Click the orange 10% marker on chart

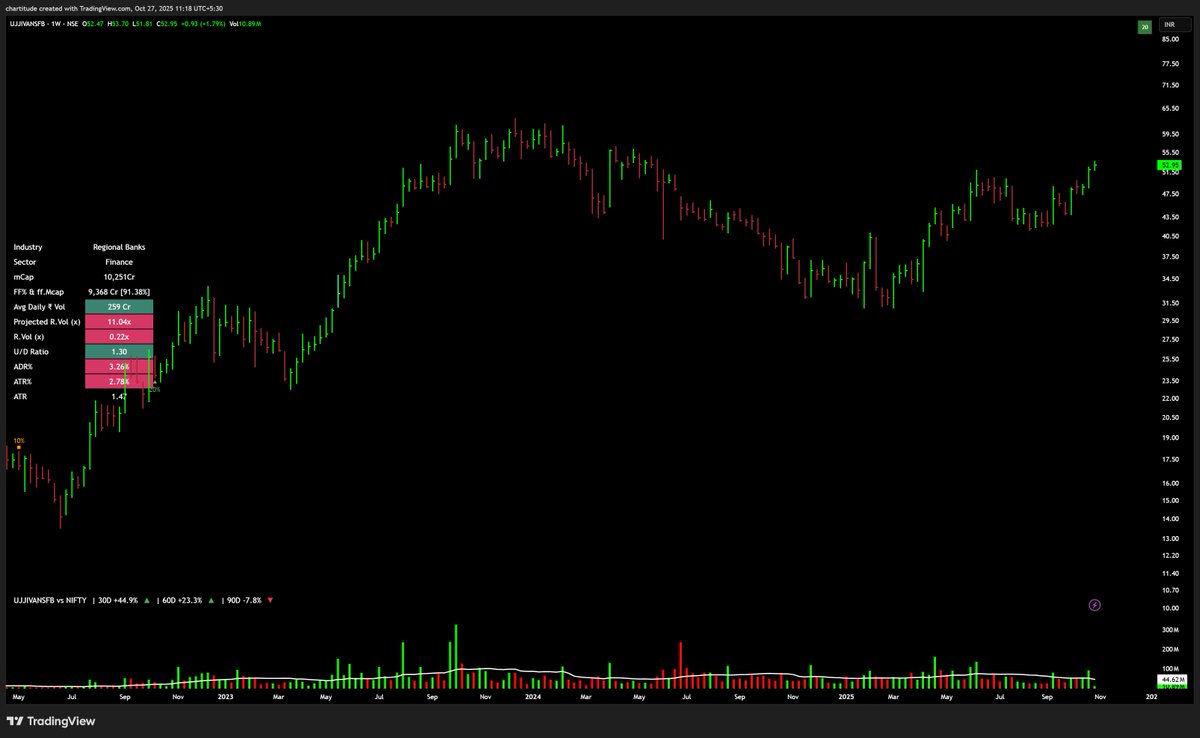pyautogui.click(x=18, y=442)
